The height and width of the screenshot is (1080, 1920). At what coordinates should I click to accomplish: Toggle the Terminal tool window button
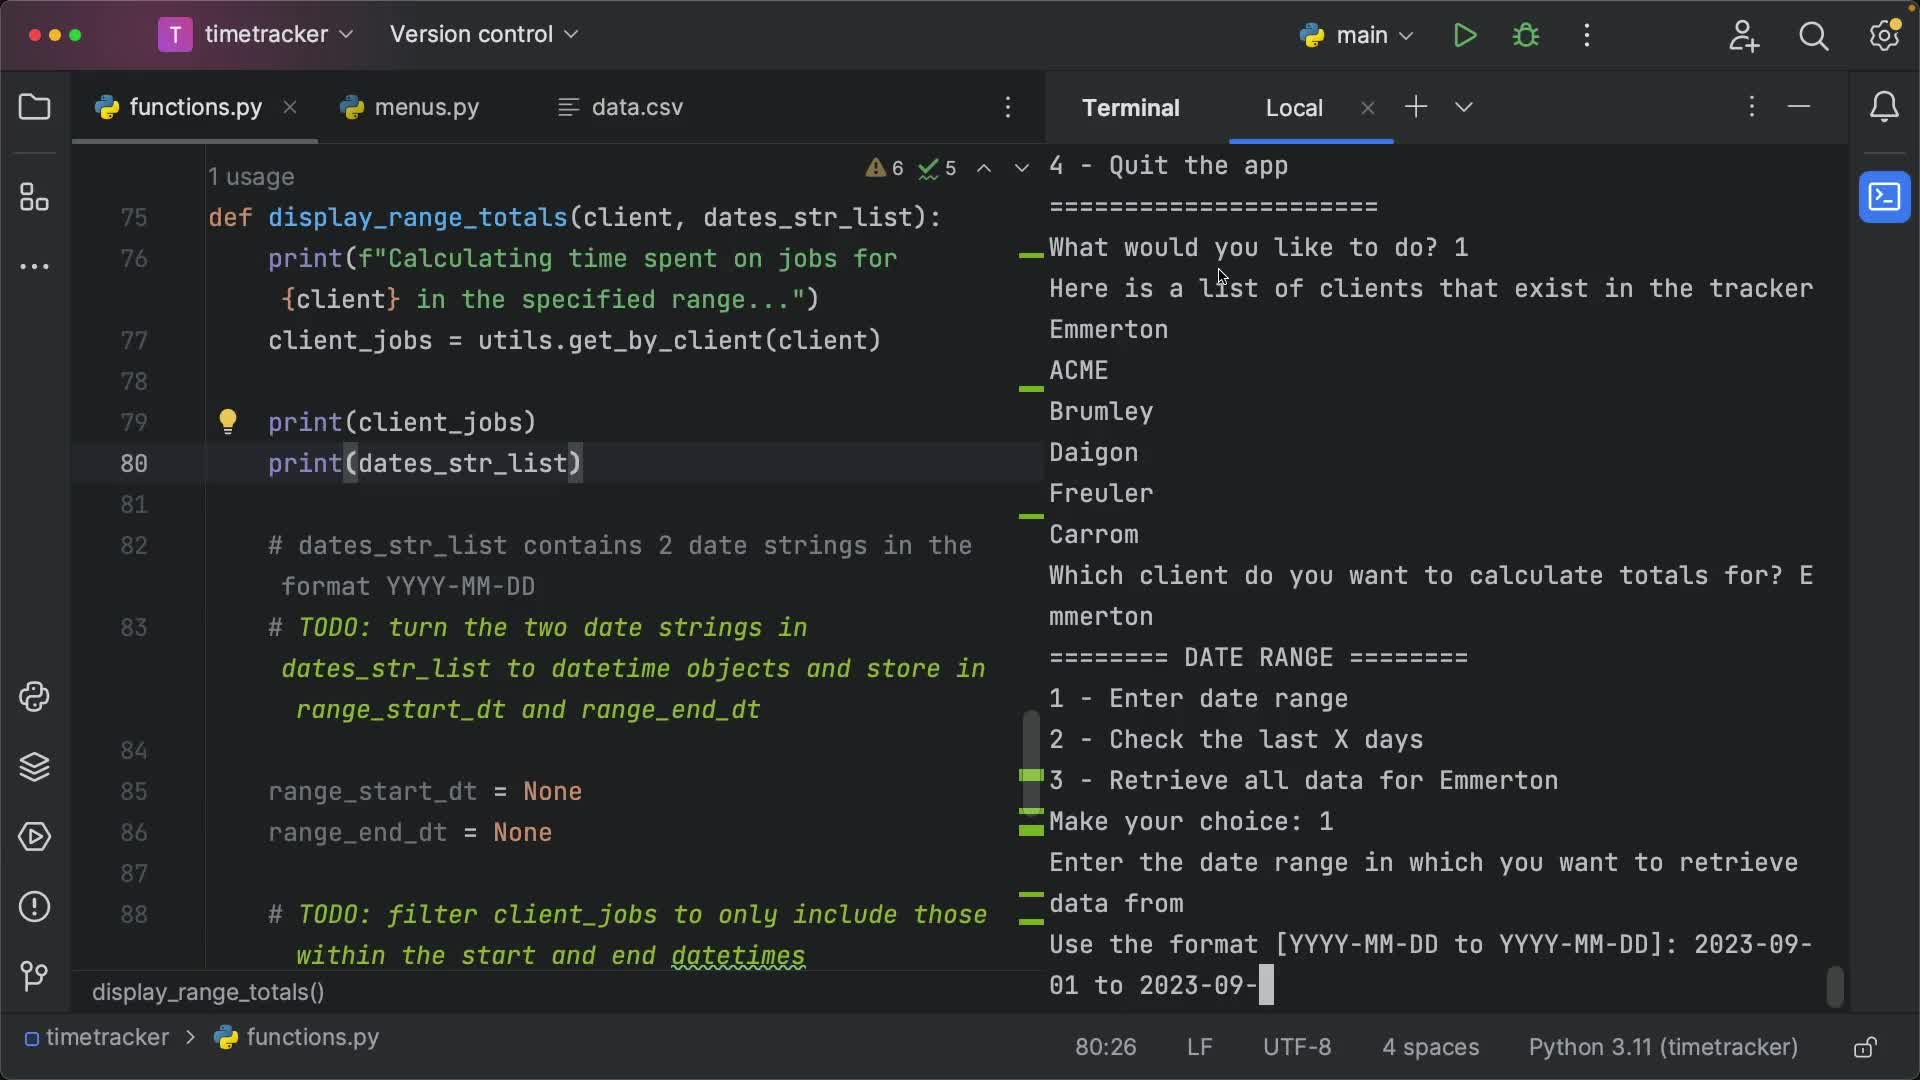tap(1884, 197)
